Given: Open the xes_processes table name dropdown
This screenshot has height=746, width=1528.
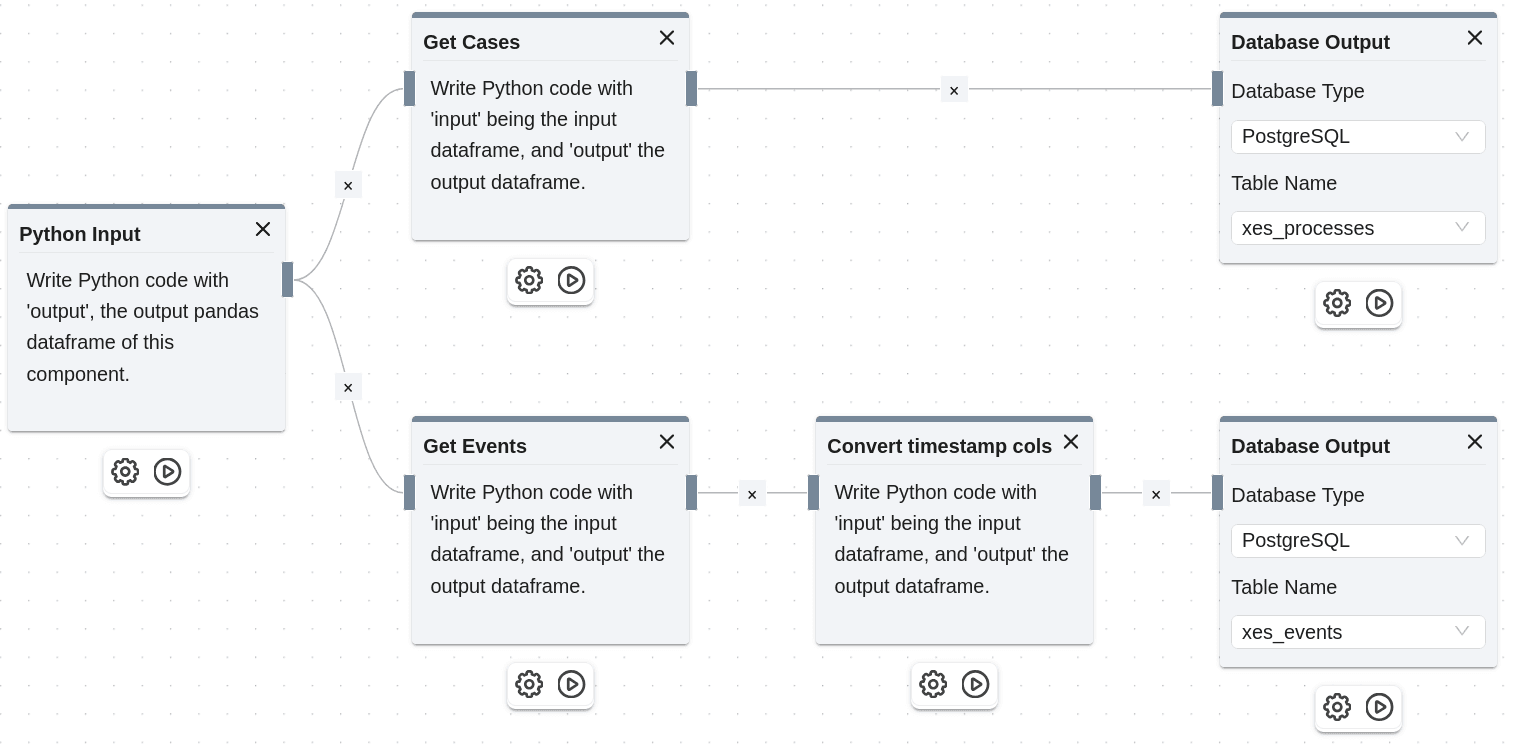Looking at the screenshot, I should tap(1358, 228).
